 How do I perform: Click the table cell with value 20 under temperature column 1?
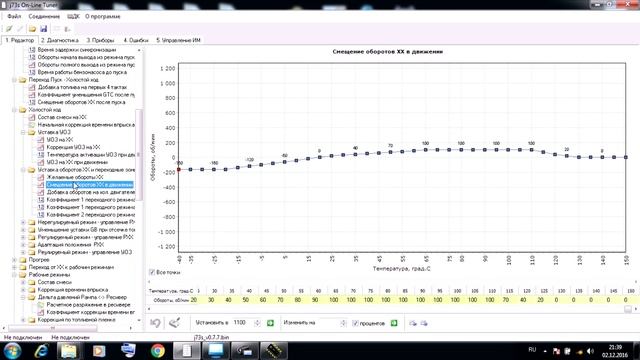tap(194, 300)
